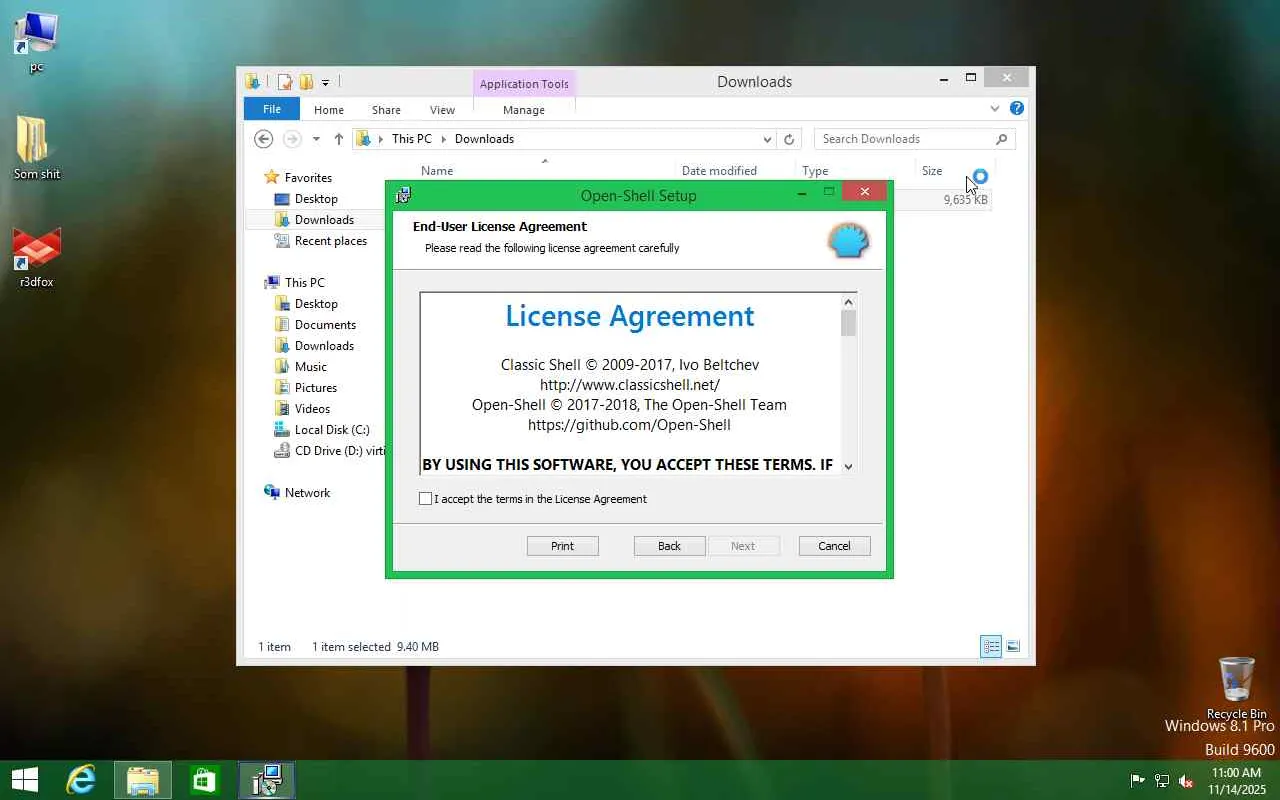
Task: Sort by the Size column header
Action: (932, 171)
